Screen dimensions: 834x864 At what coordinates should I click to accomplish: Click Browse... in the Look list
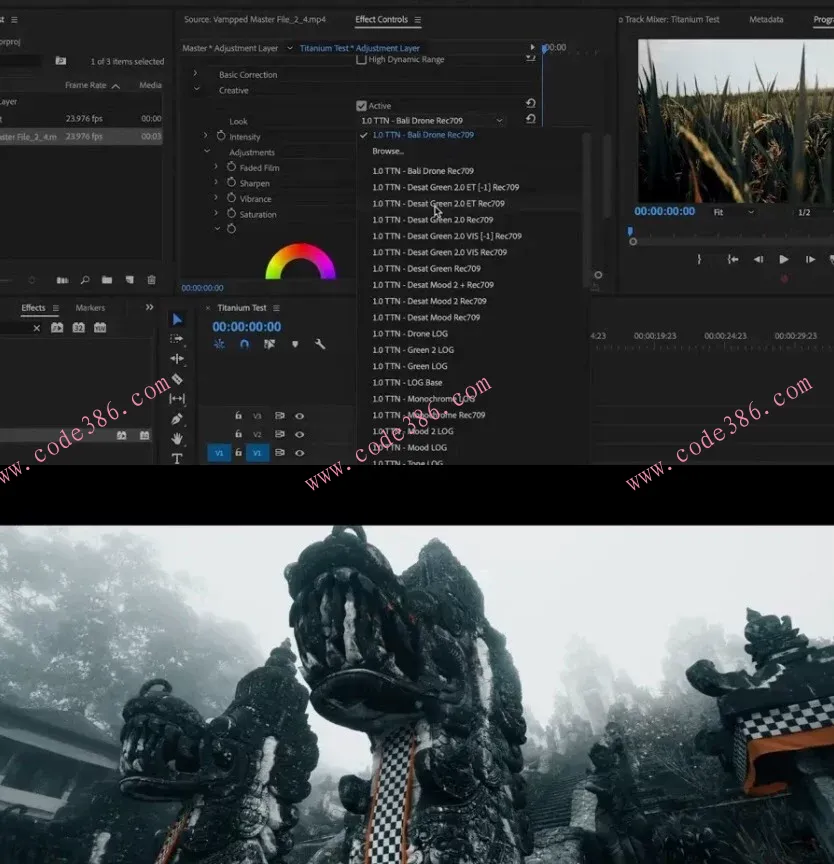(x=388, y=151)
